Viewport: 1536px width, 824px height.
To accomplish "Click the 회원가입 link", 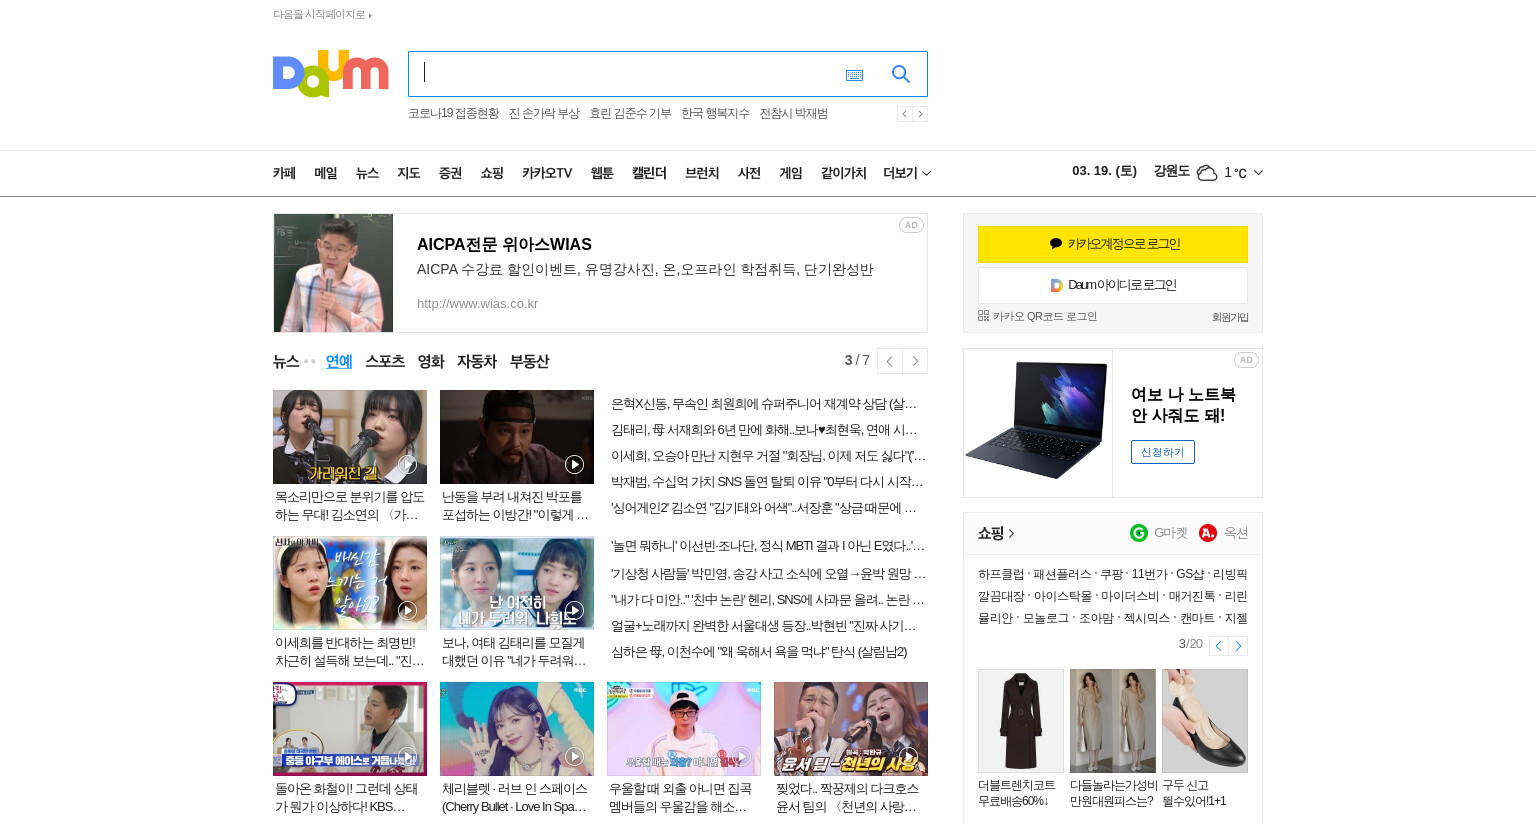I will pyautogui.click(x=1230, y=317).
